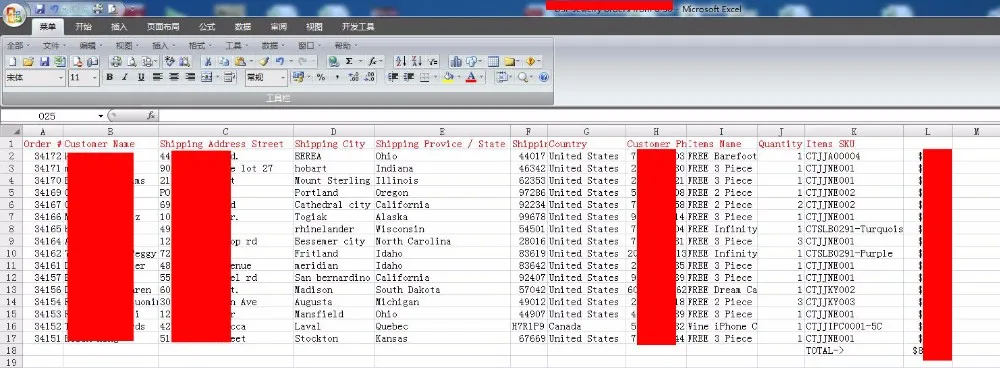Switch to the 开始 ribbon tab
Viewport: 1000px width, 368px height.
pos(84,27)
